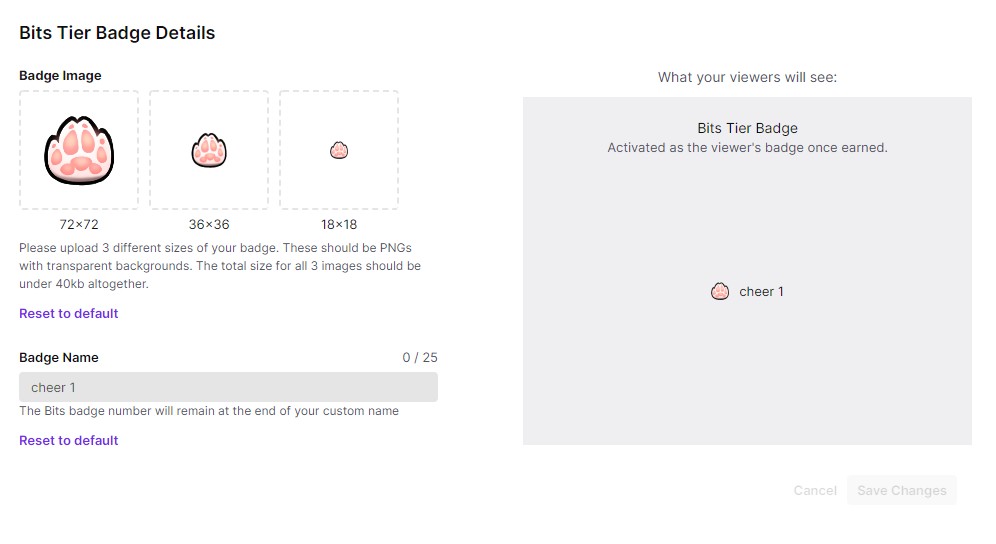Click the 72×72 size label
Image resolution: width=996 pixels, height=544 pixels.
coord(79,224)
